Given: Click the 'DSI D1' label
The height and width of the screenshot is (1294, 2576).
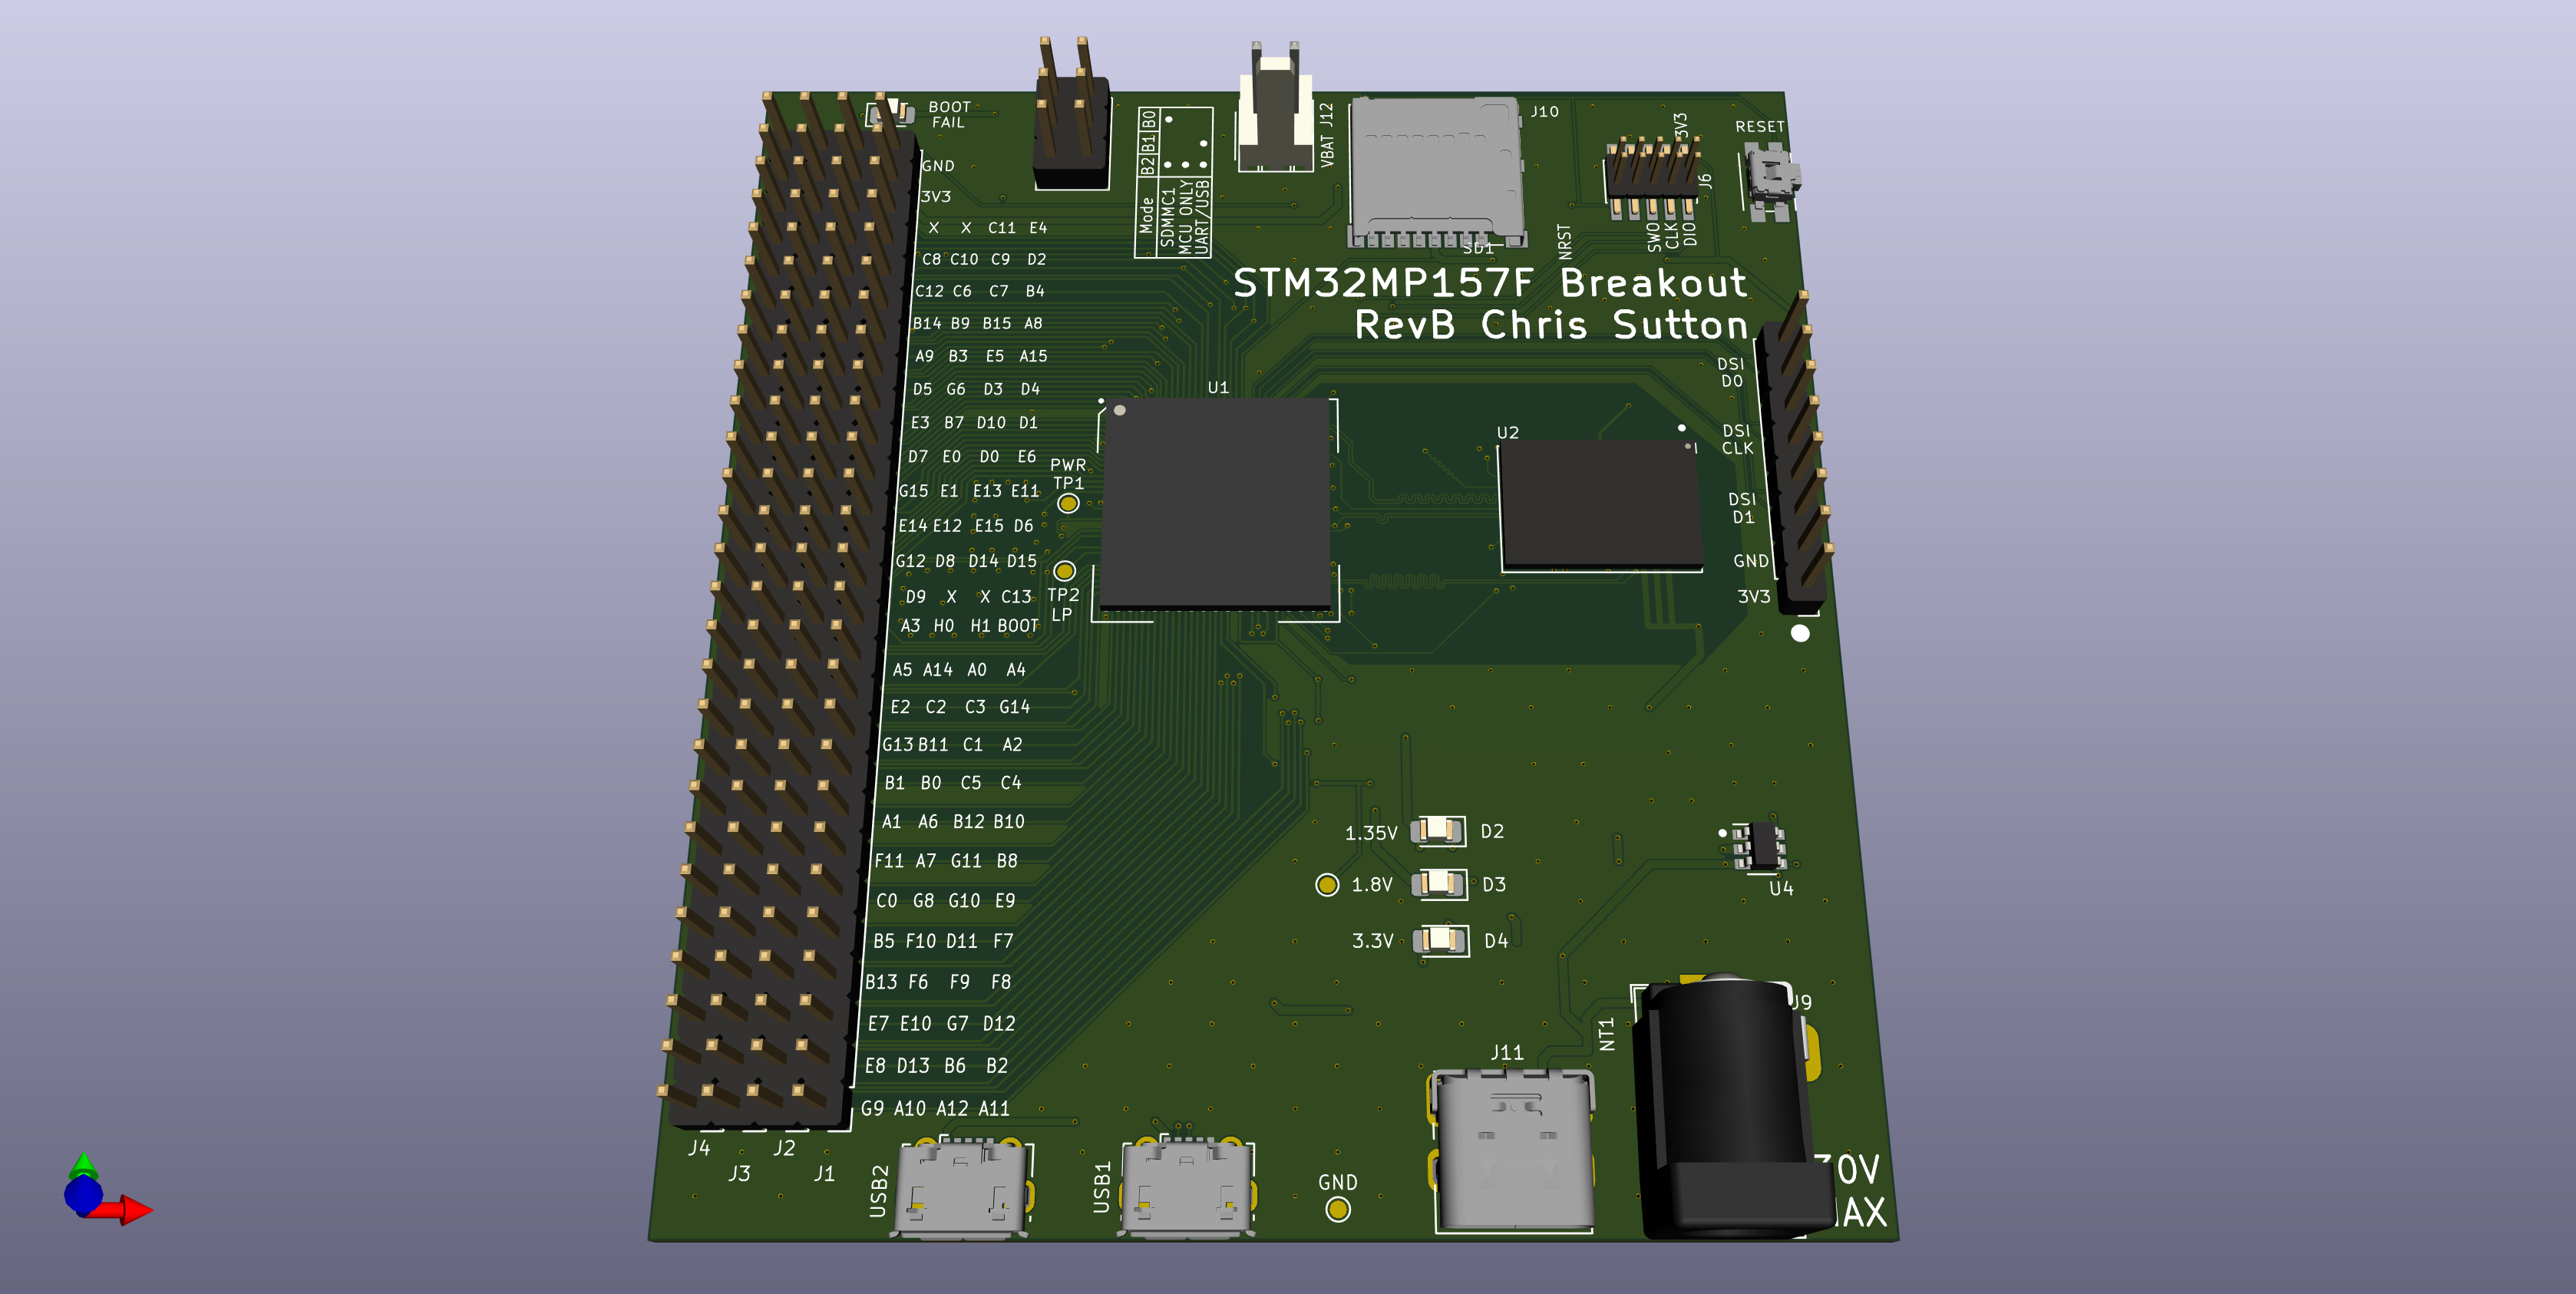Looking at the screenshot, I should (x=1742, y=508).
